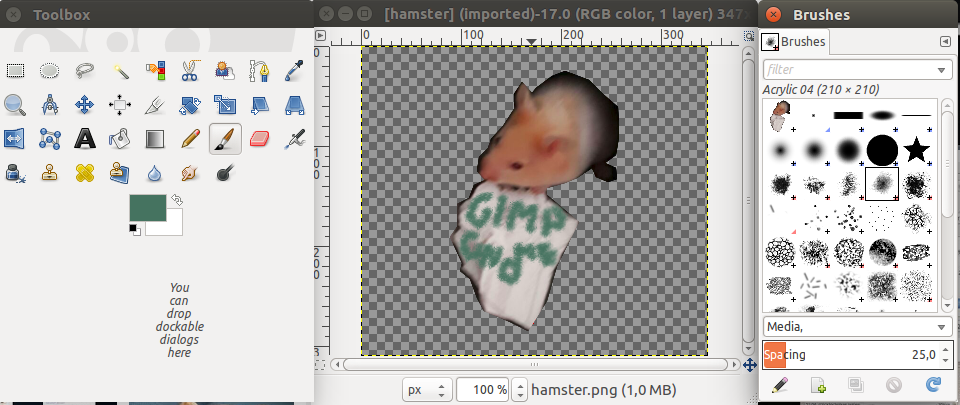Pick the Eraser tool

click(260, 139)
